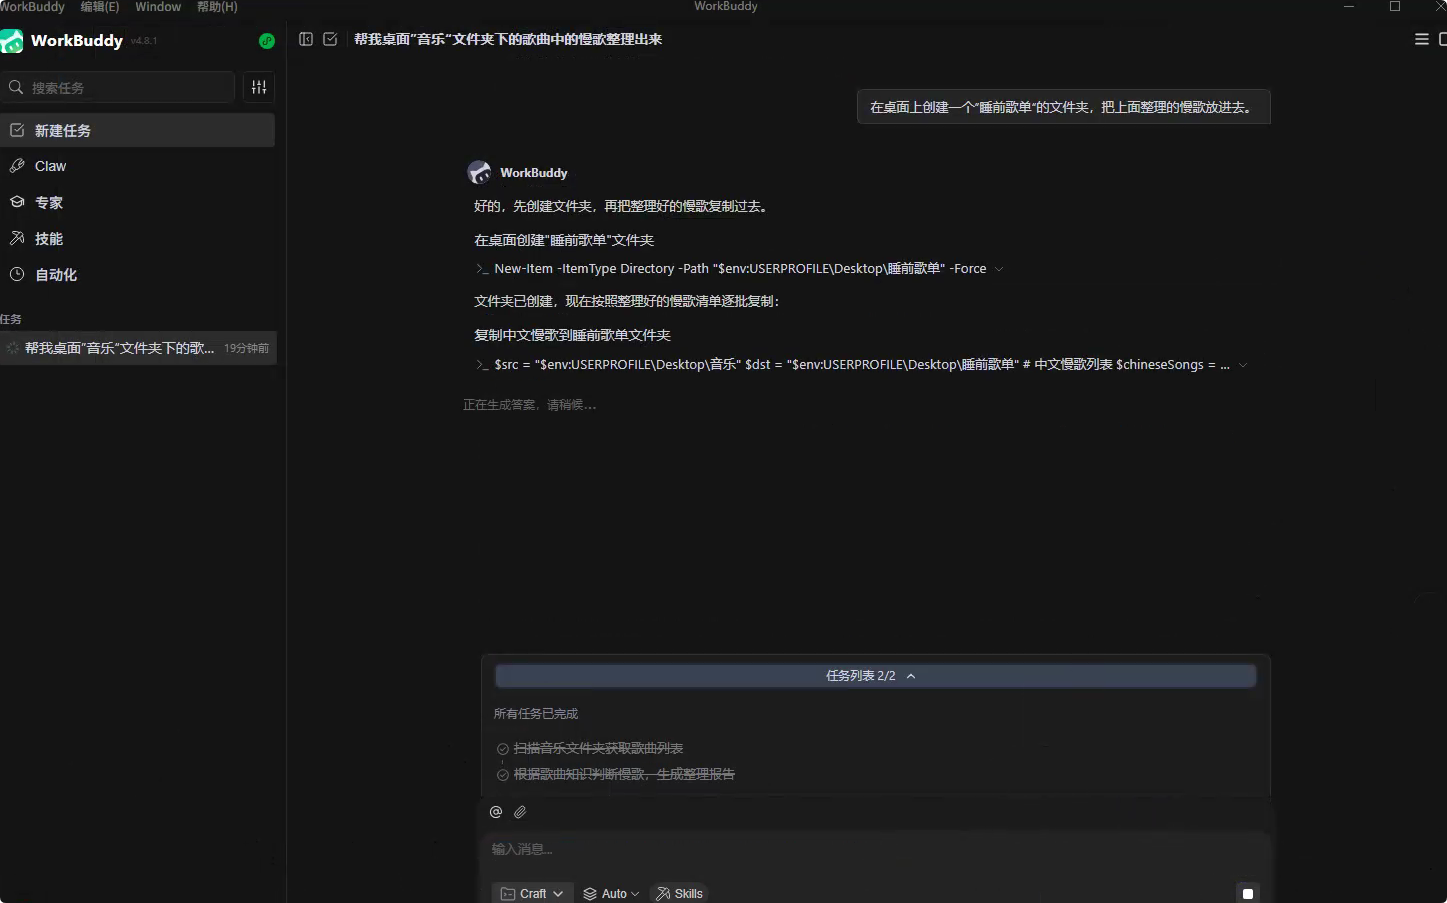
Task: Collapse the 任务列表 2/2 panel
Action: [x=875, y=676]
